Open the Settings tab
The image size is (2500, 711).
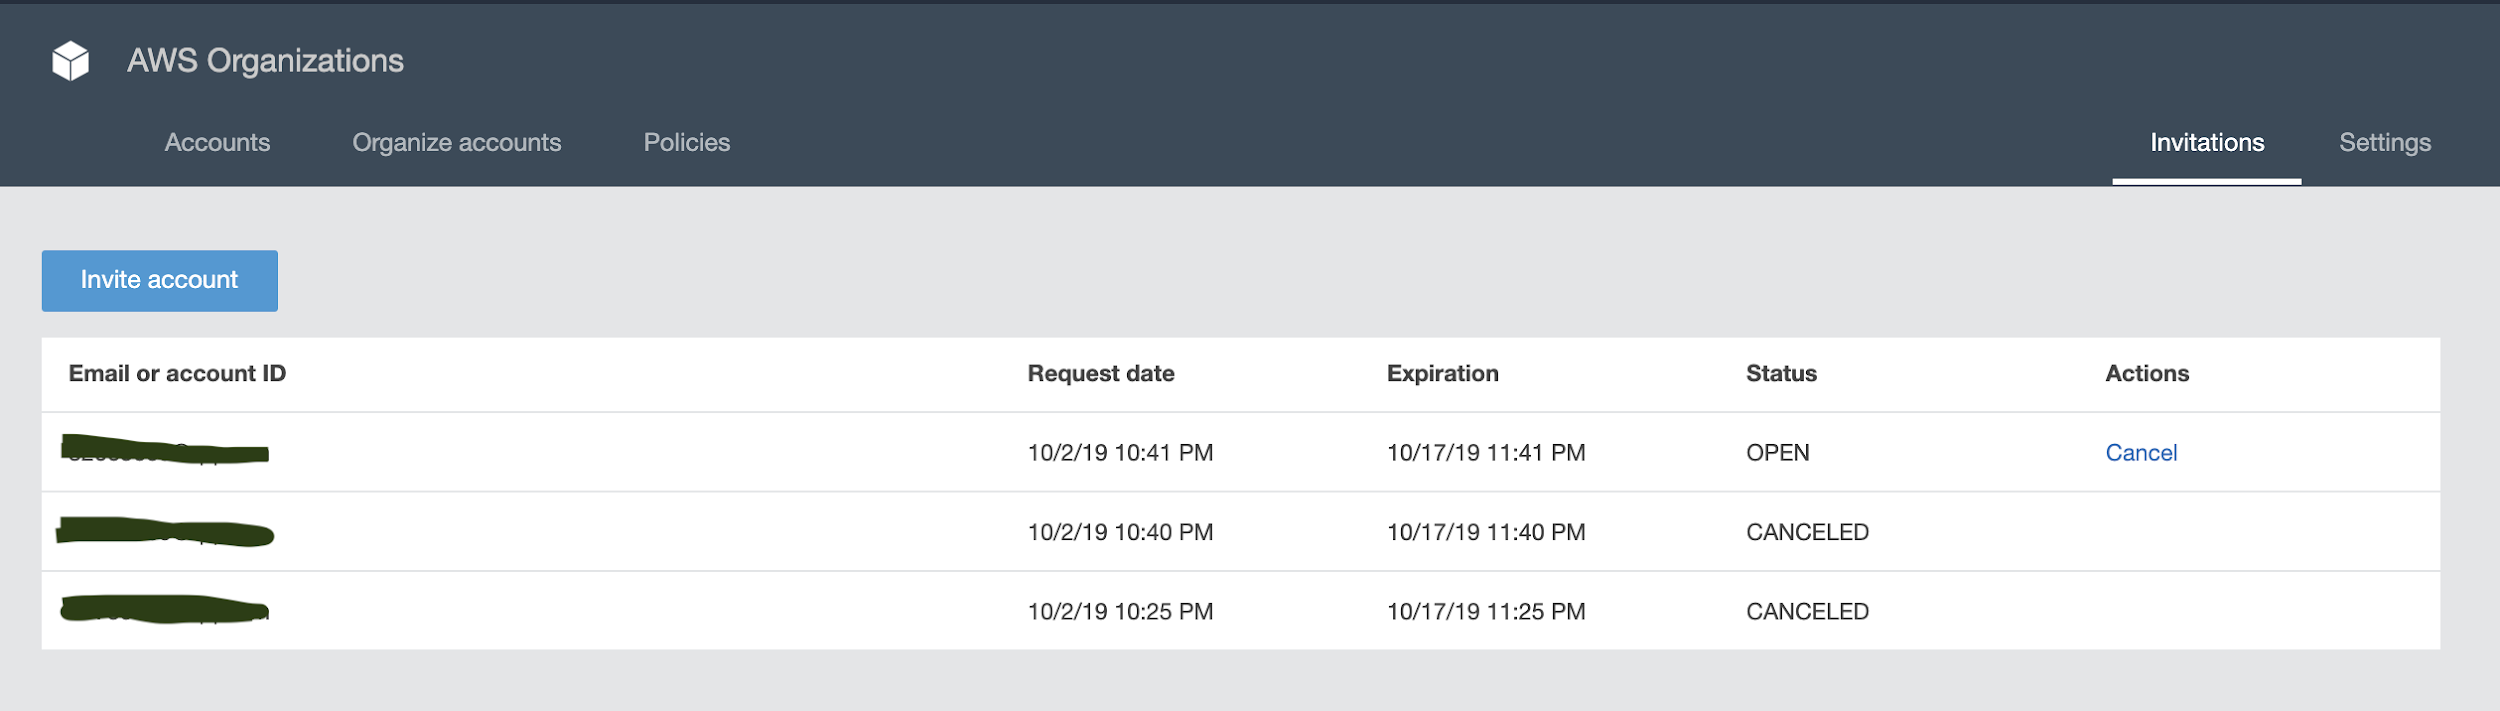pos(2384,143)
